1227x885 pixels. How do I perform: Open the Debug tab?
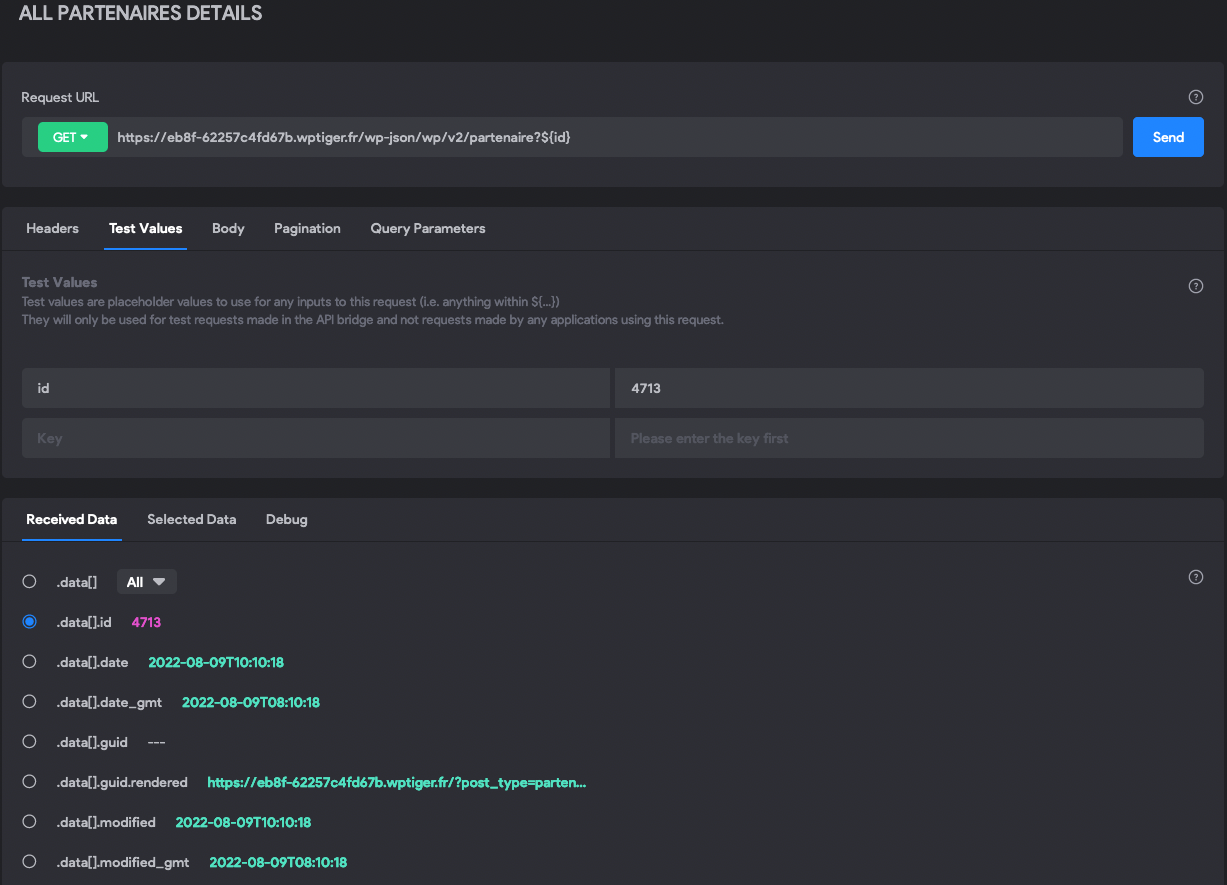(286, 520)
